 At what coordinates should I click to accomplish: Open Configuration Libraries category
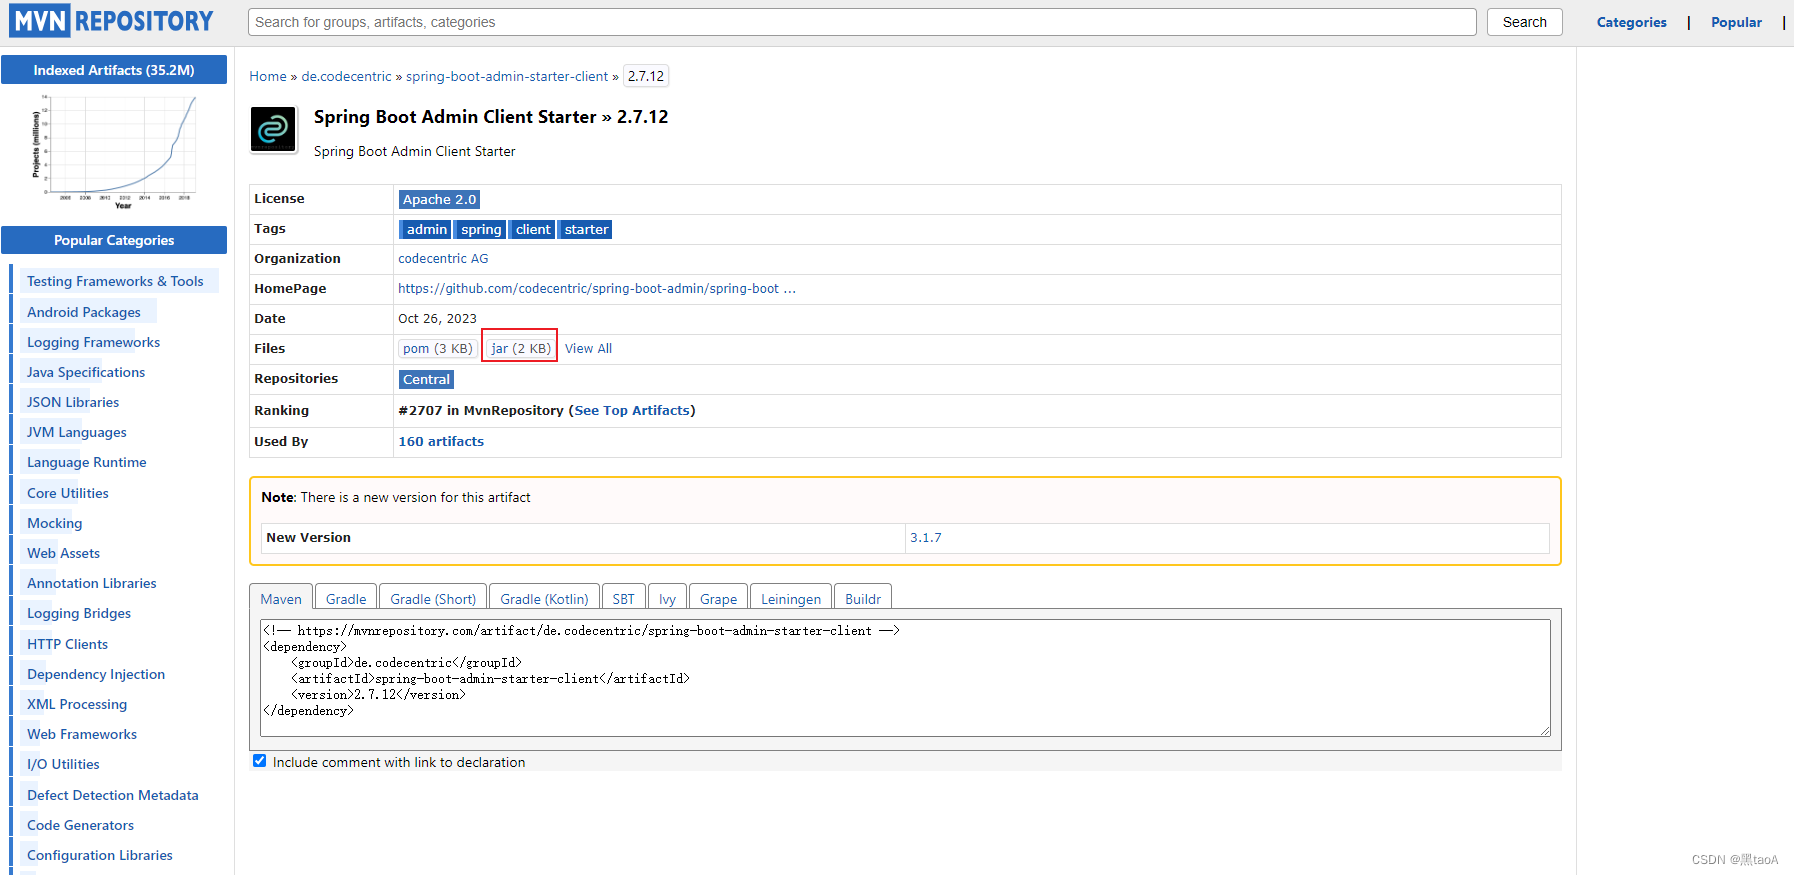tap(100, 855)
